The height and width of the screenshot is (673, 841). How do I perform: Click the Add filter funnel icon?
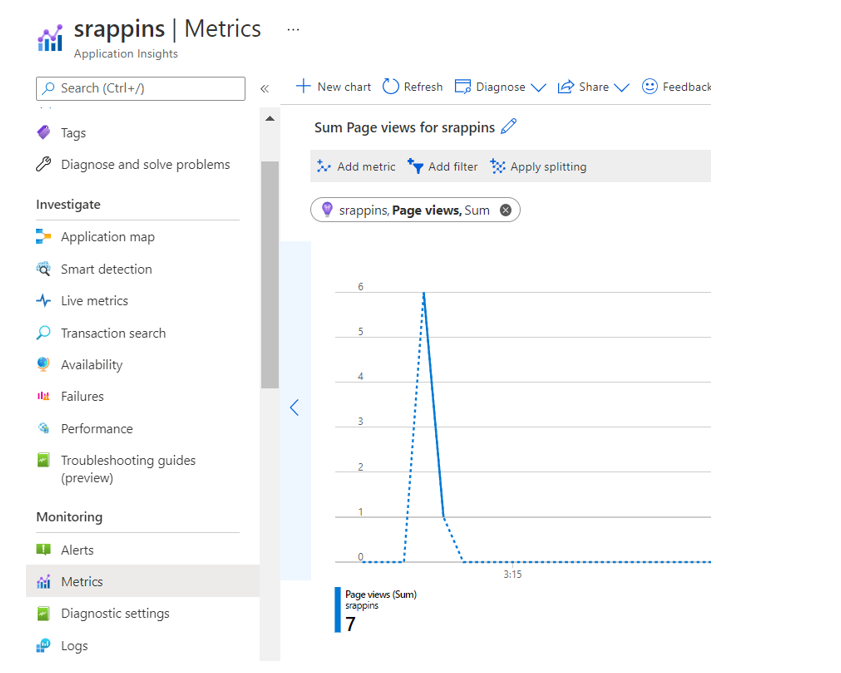click(415, 166)
